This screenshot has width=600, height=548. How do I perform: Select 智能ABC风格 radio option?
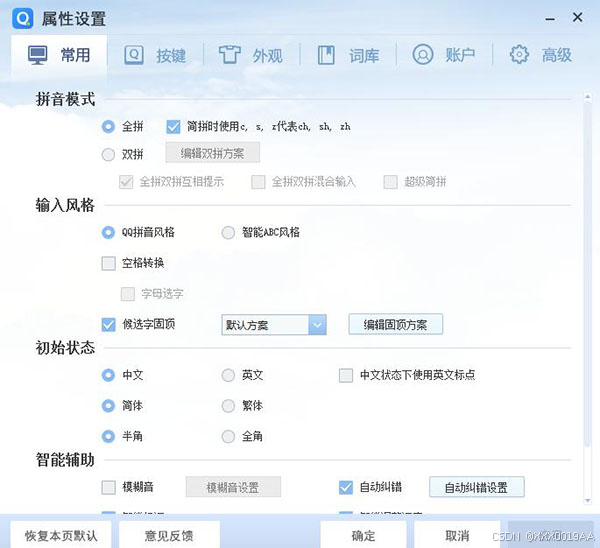[x=228, y=232]
